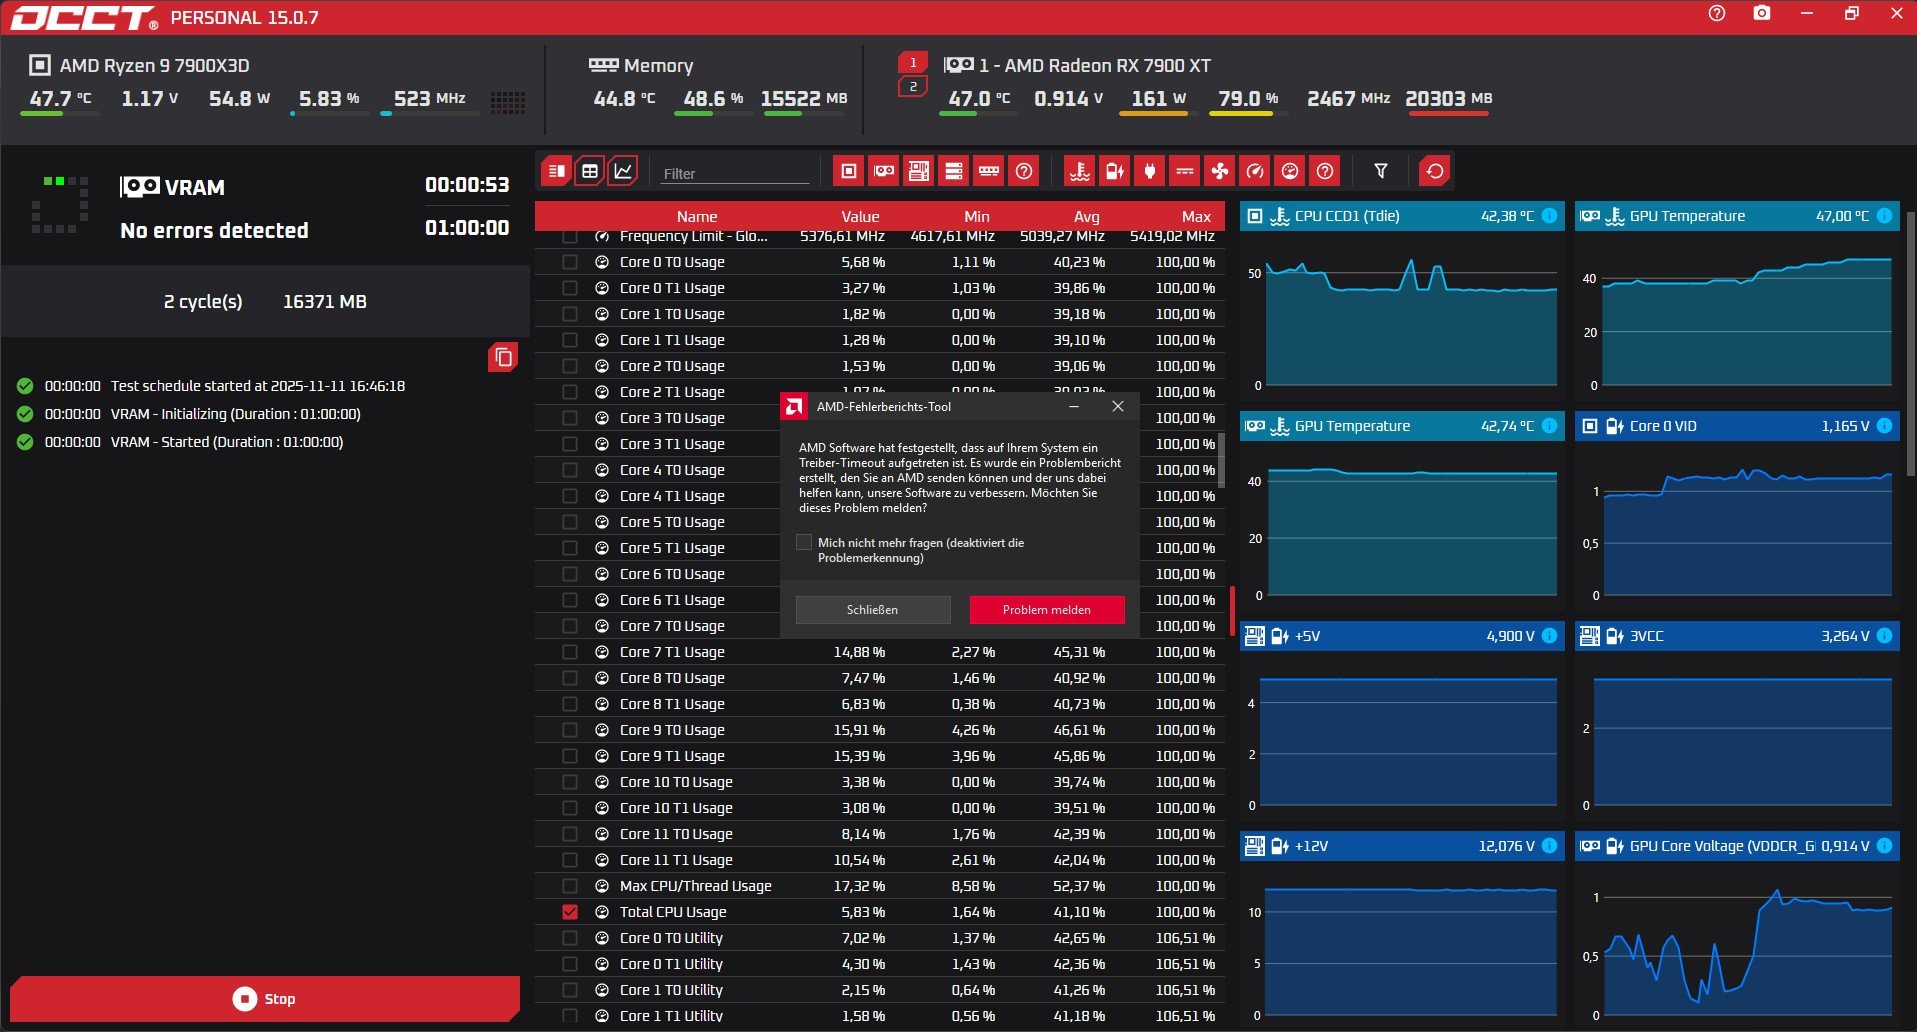
Task: Click the '16371 MB' test memory value
Action: (x=325, y=302)
